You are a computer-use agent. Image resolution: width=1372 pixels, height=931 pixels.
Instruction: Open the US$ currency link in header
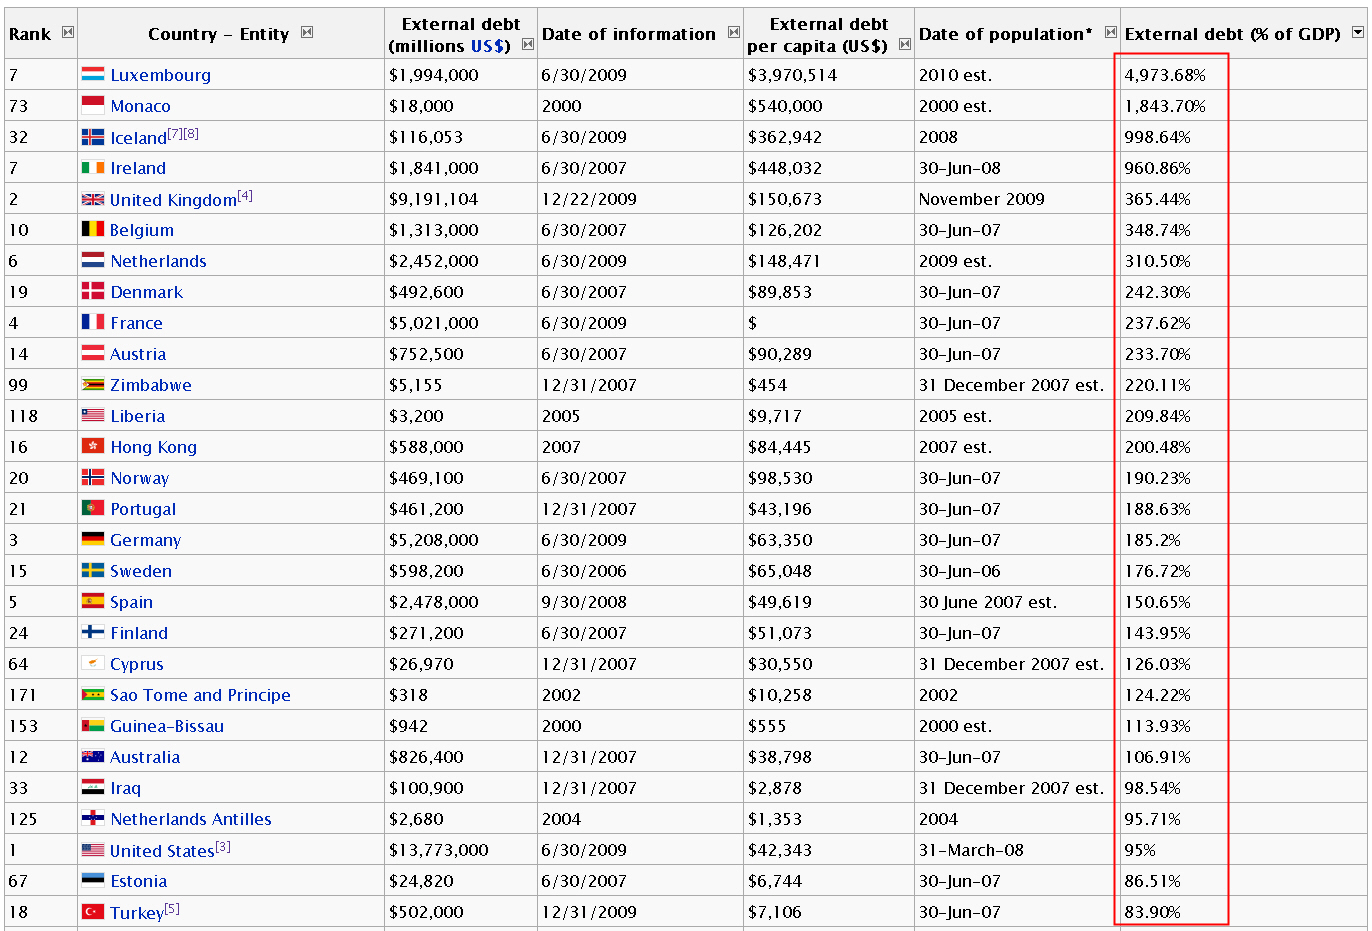pyautogui.click(x=490, y=46)
